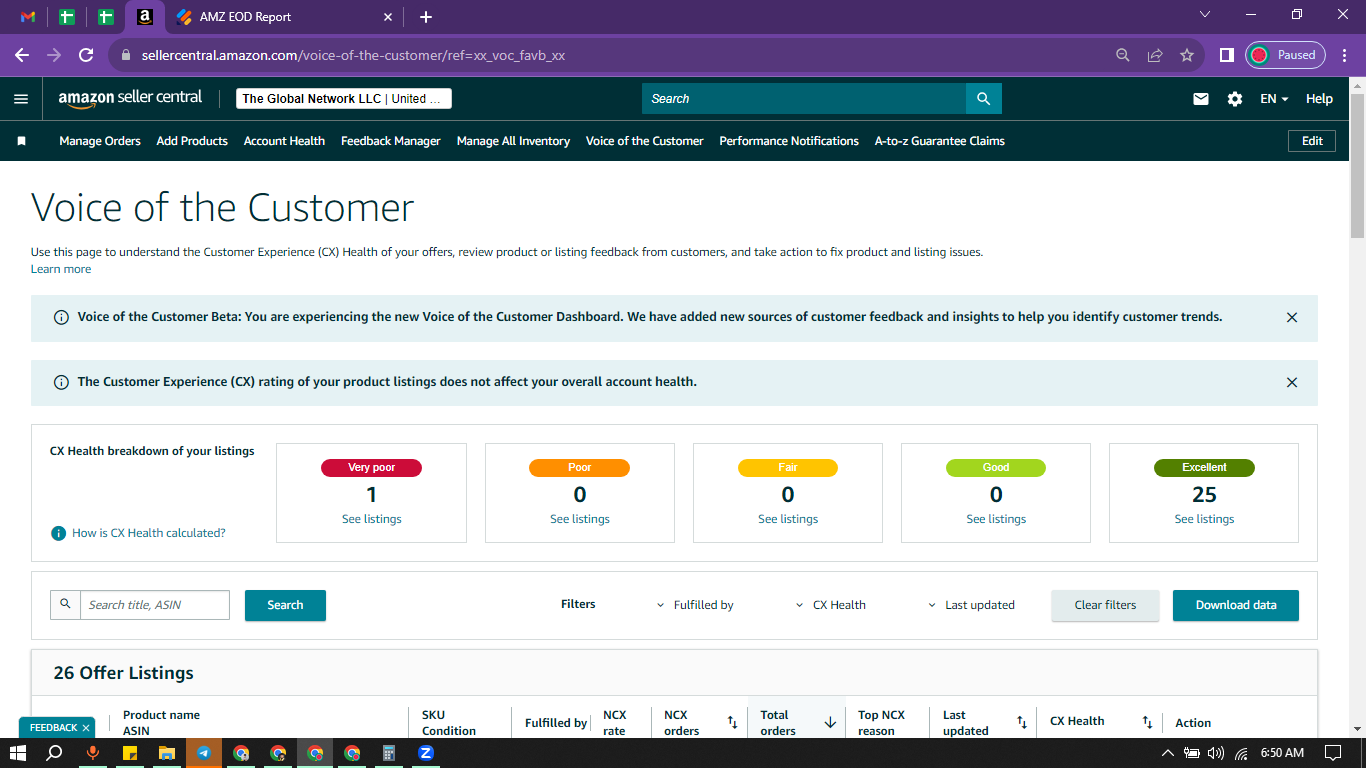Open Sticky Notes from the taskbar
1366x768 pixels.
tap(130, 753)
